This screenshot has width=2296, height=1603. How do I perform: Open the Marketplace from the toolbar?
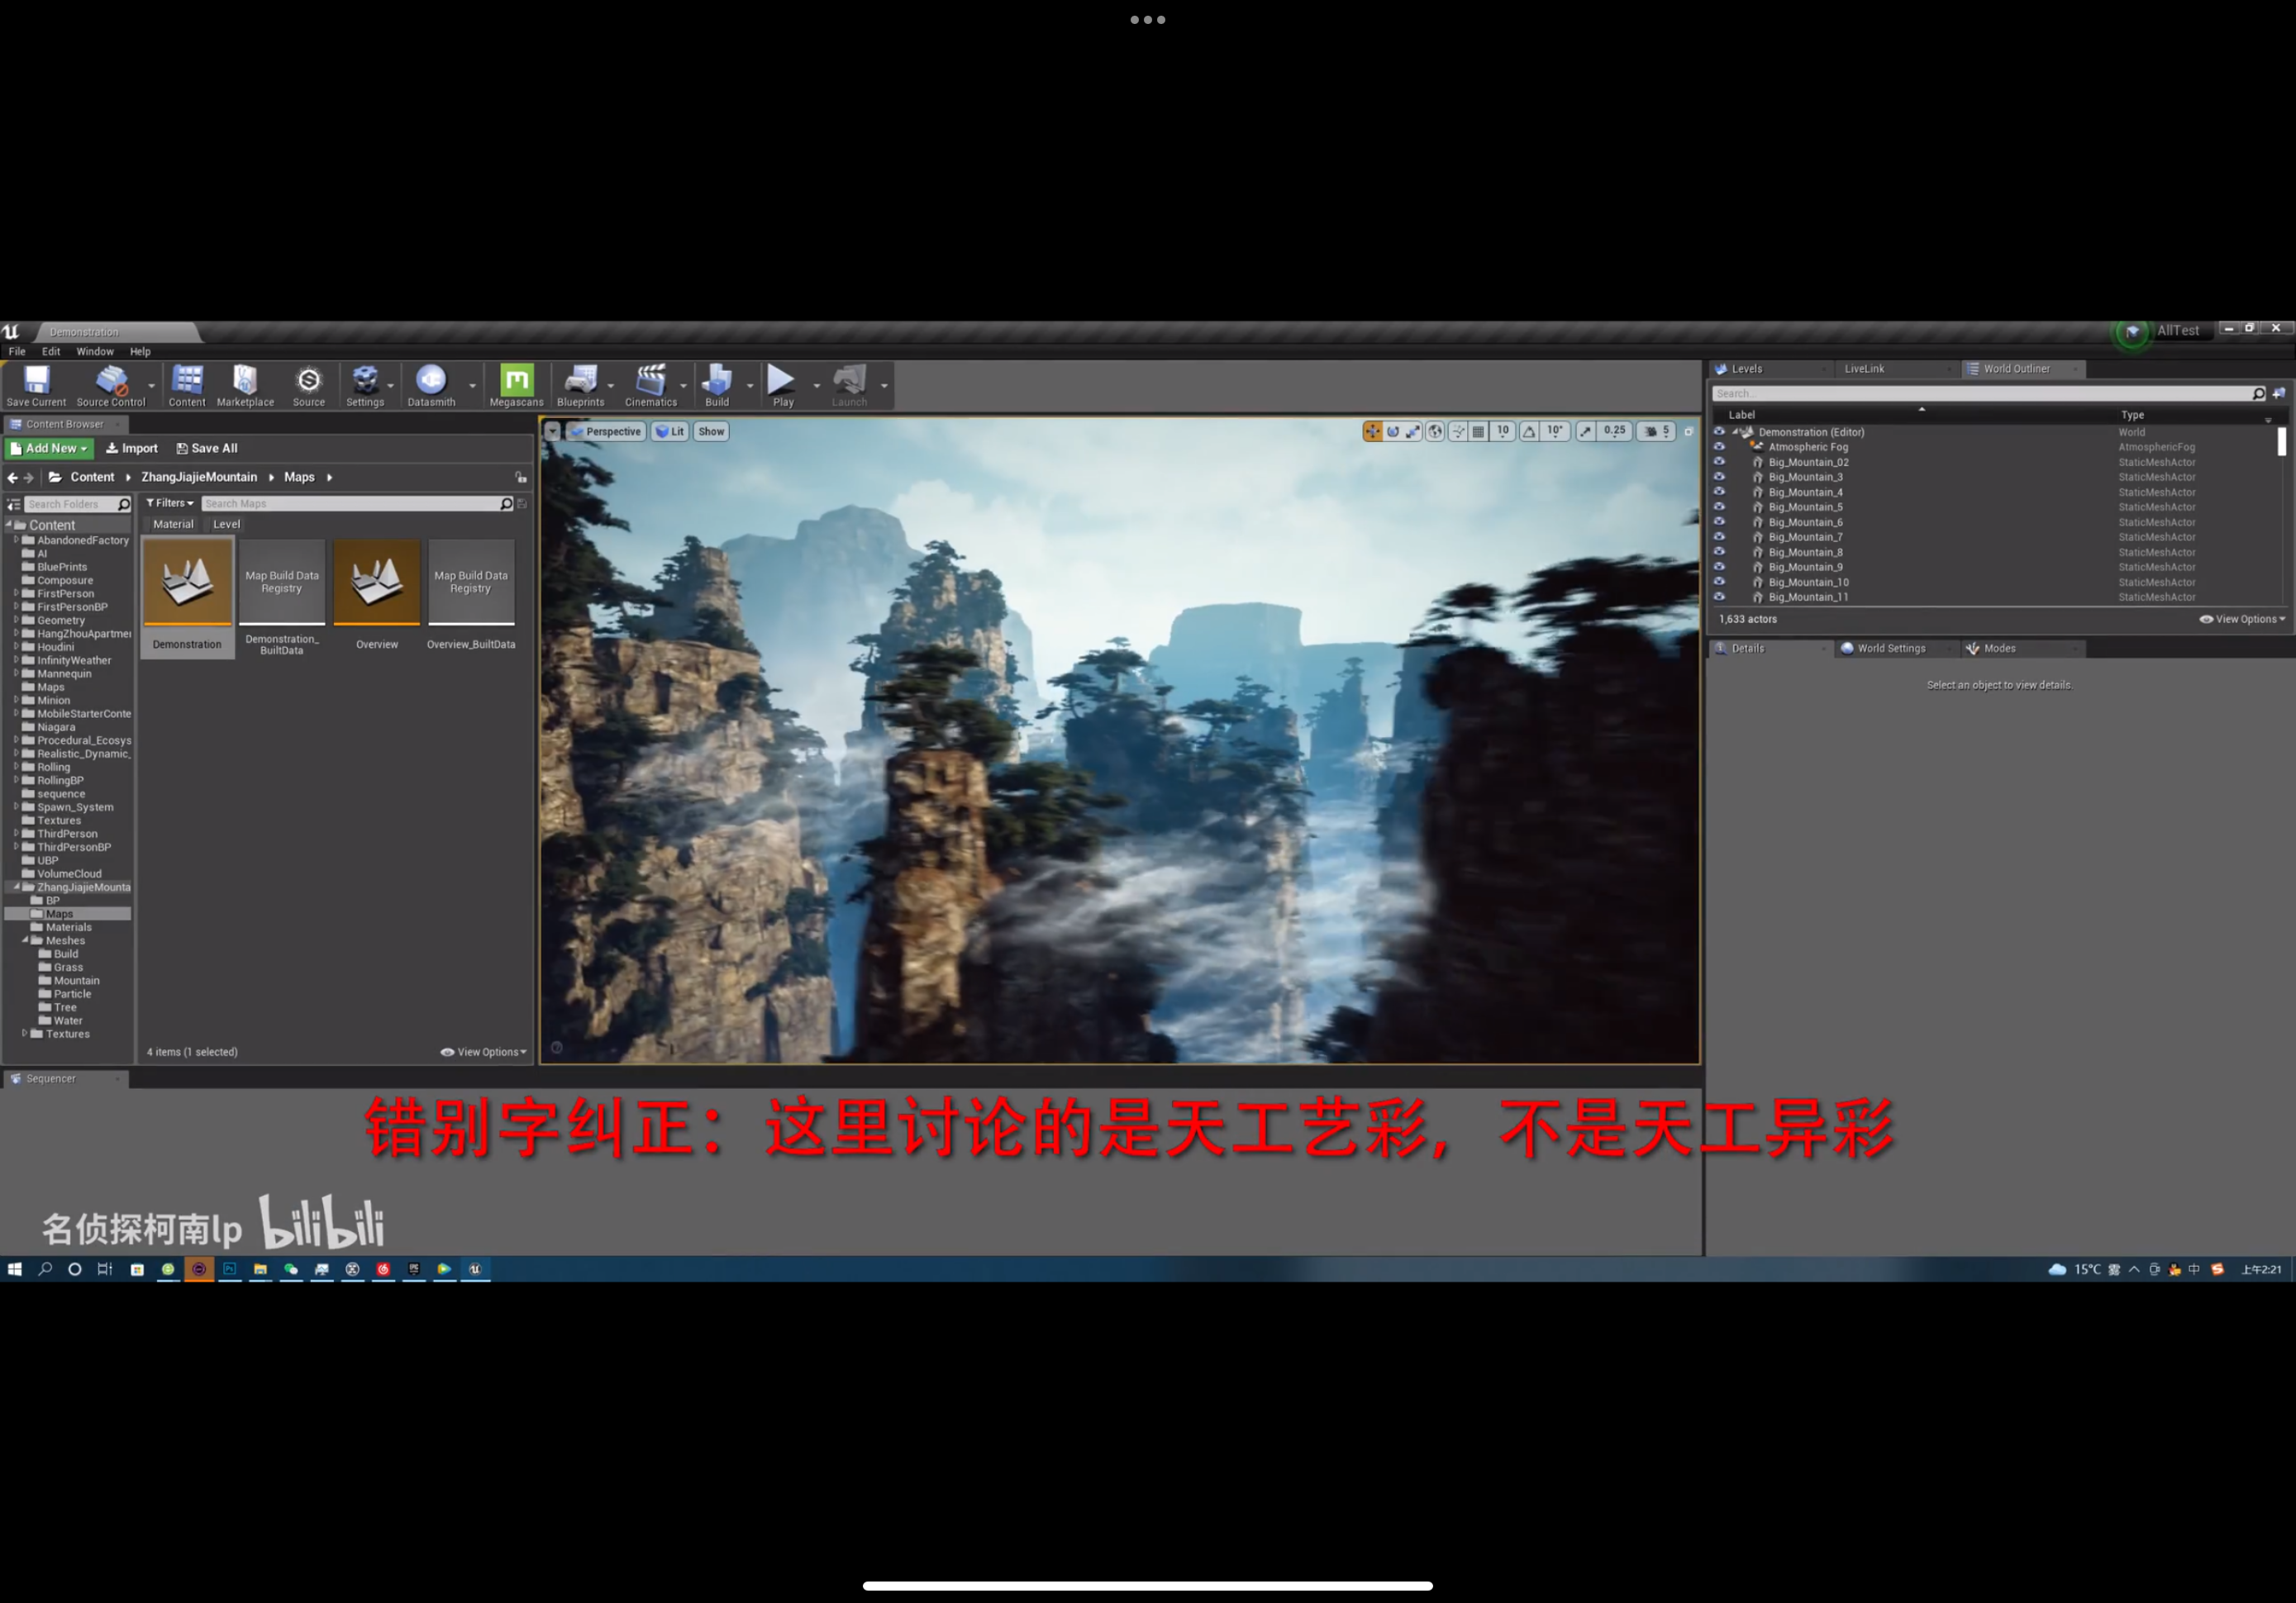coord(245,381)
